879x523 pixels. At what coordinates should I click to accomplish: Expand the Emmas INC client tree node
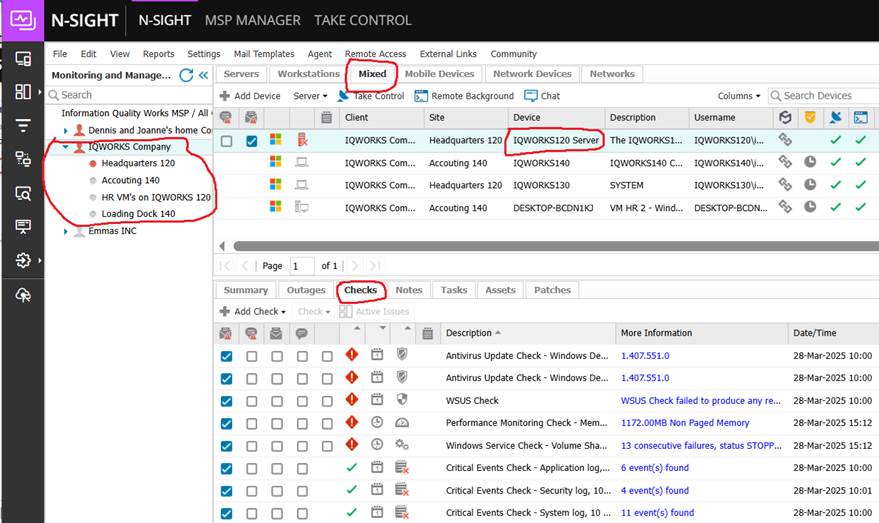[66, 231]
